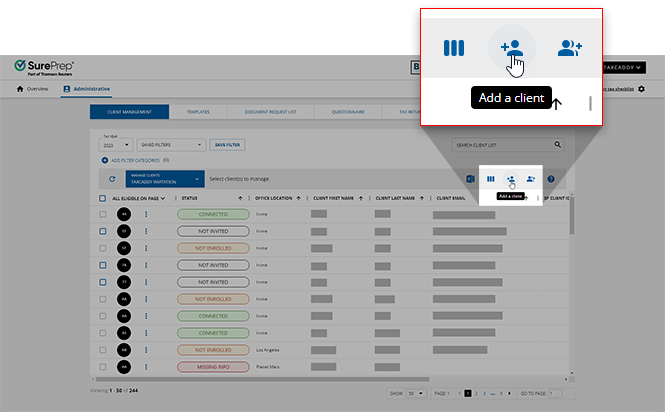Click the avatar in the Los Angeles row

coord(124,350)
